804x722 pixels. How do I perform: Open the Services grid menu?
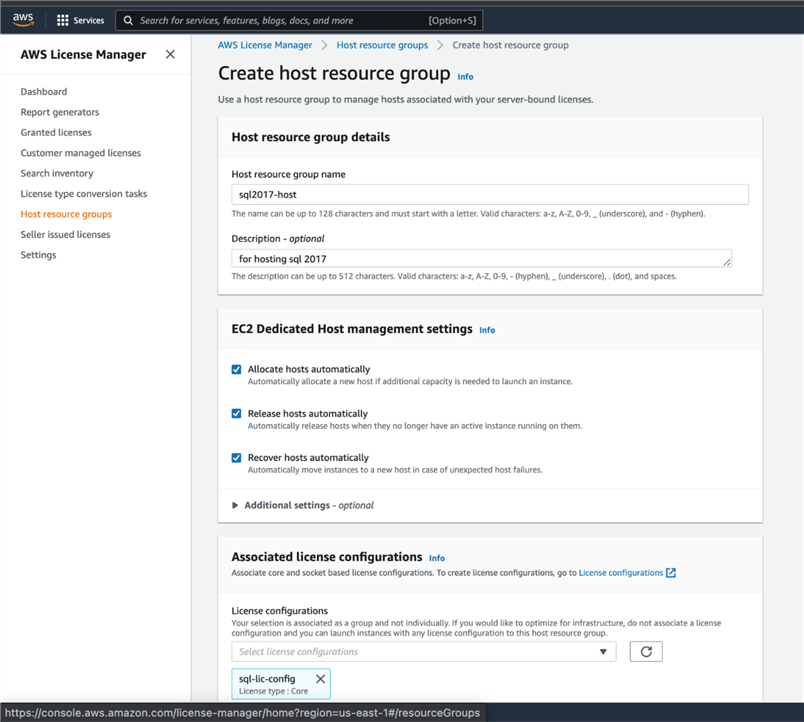click(x=63, y=20)
